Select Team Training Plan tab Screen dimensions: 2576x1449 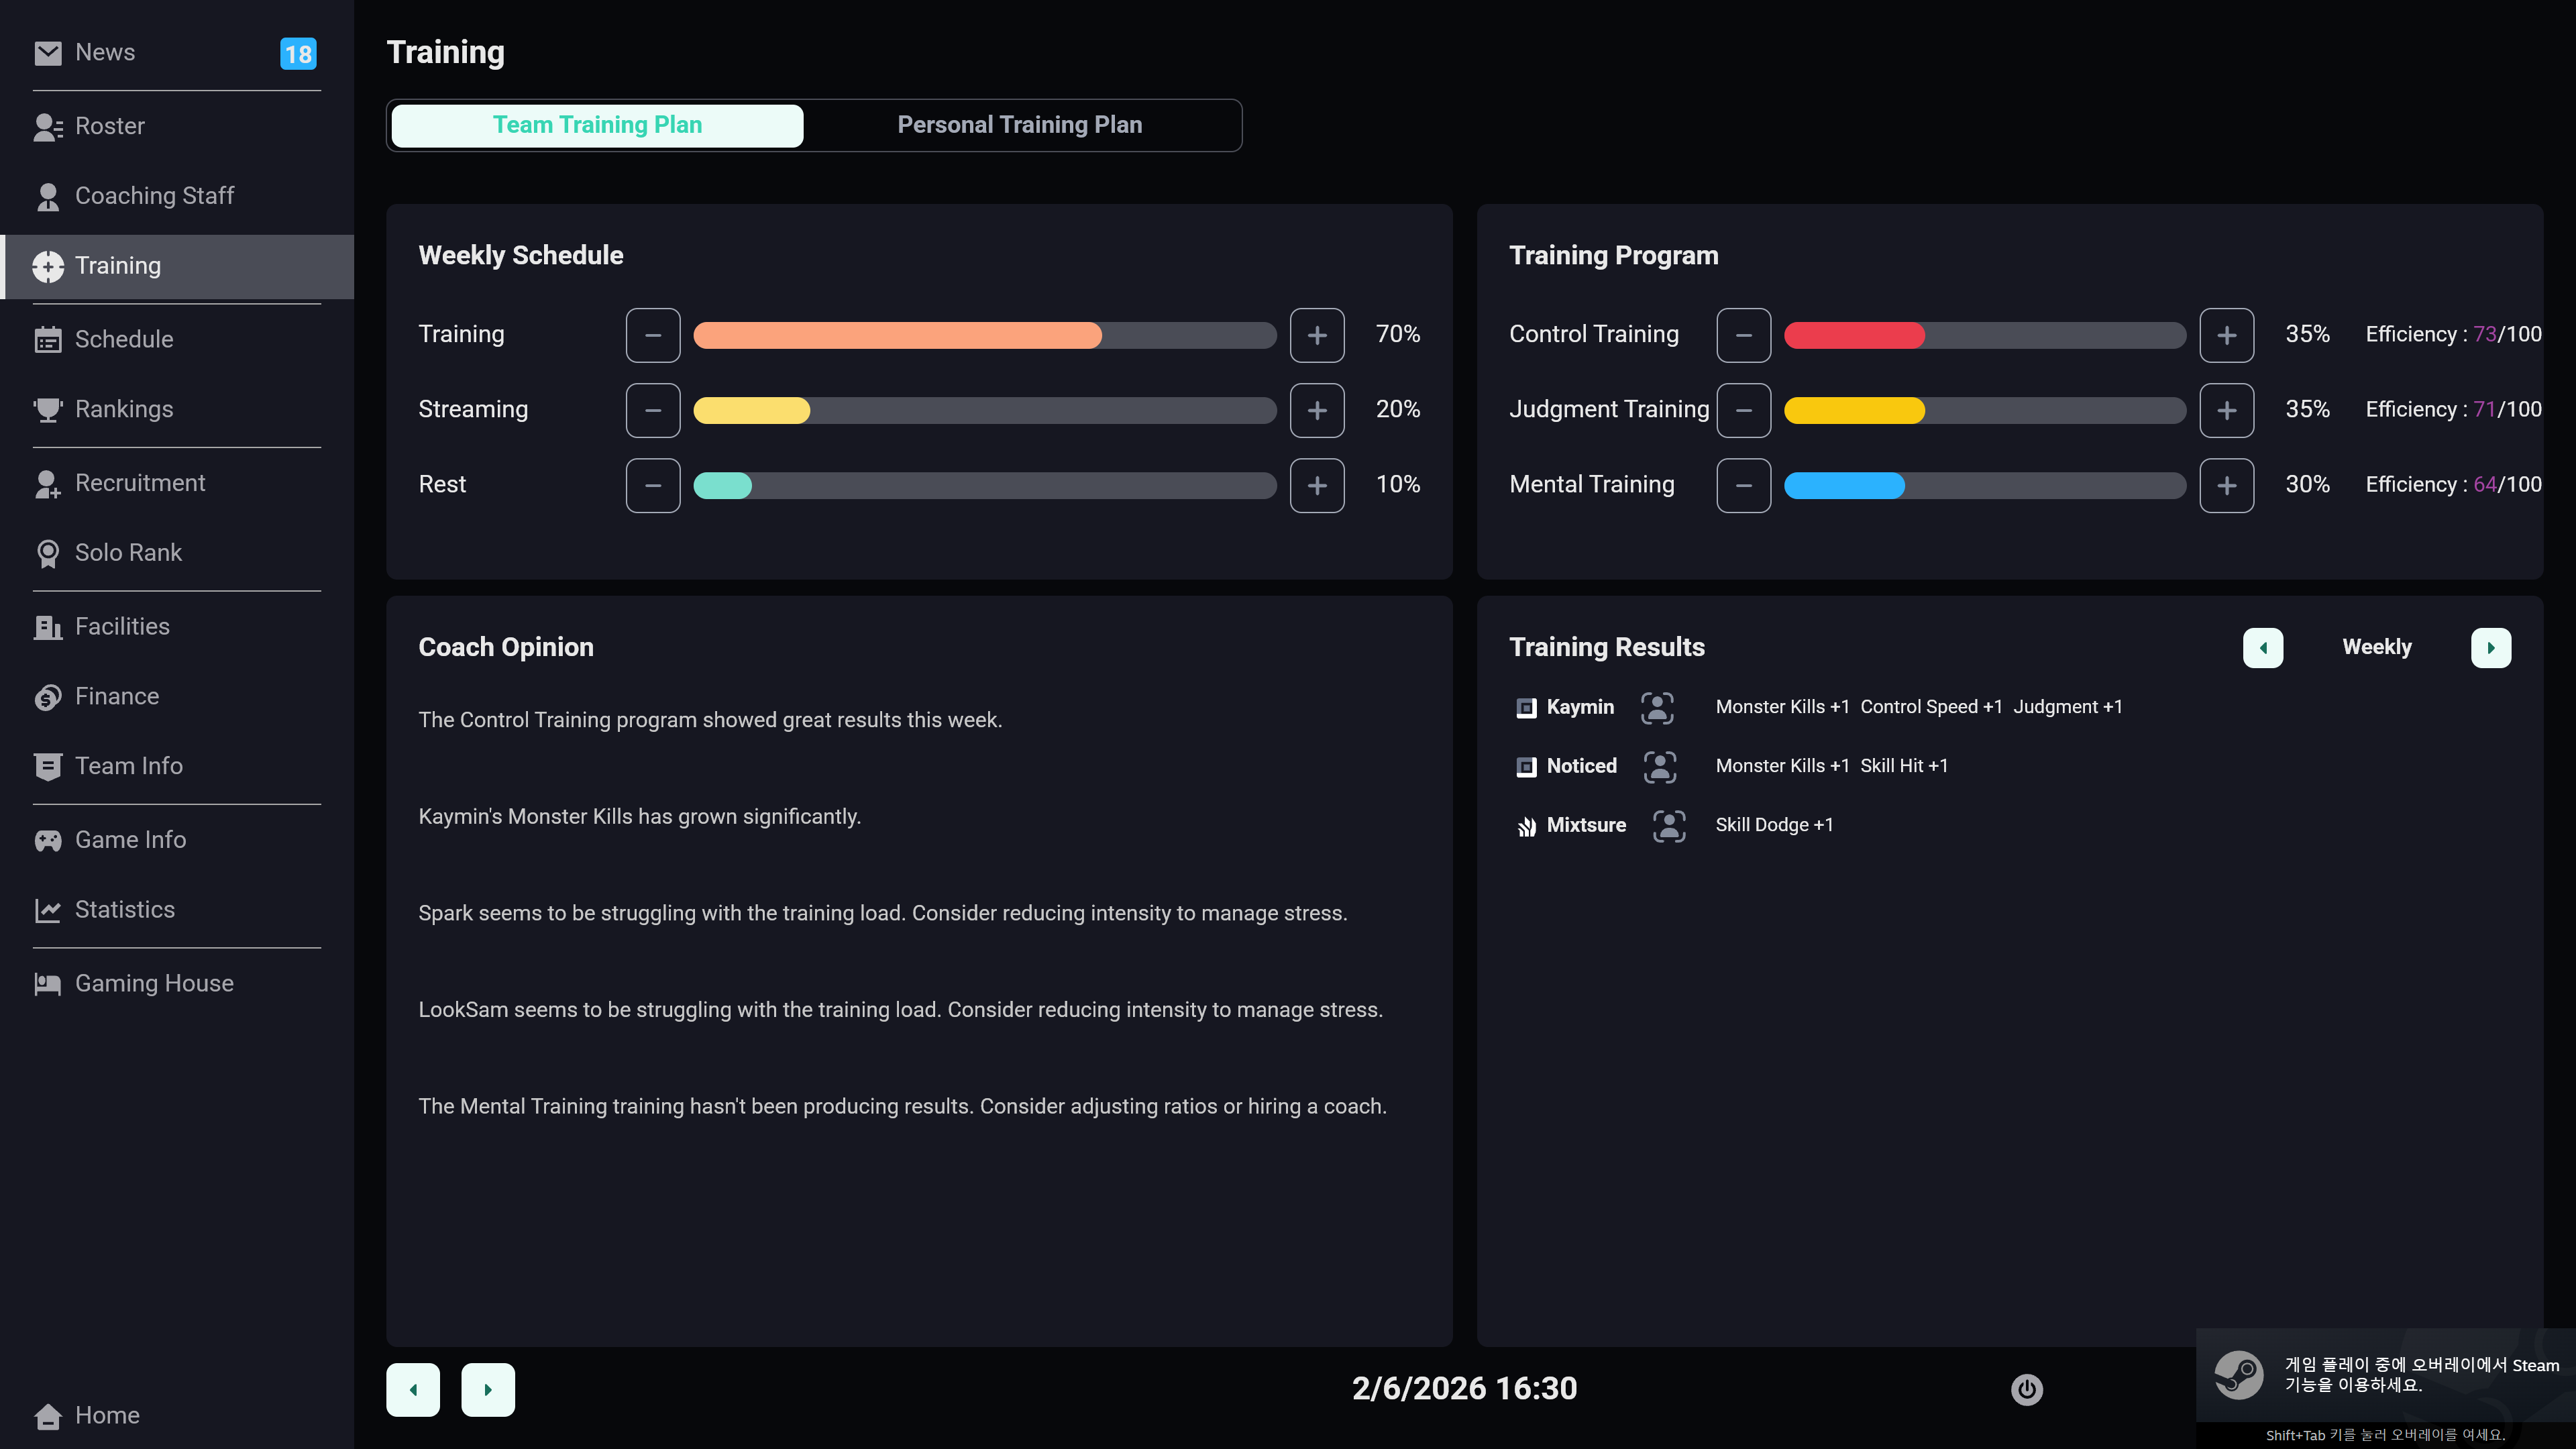coord(597,125)
